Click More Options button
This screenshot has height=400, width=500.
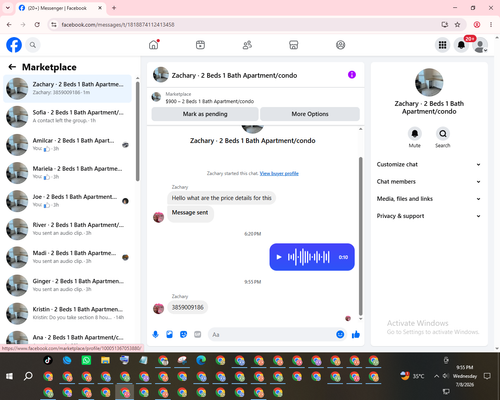310,114
